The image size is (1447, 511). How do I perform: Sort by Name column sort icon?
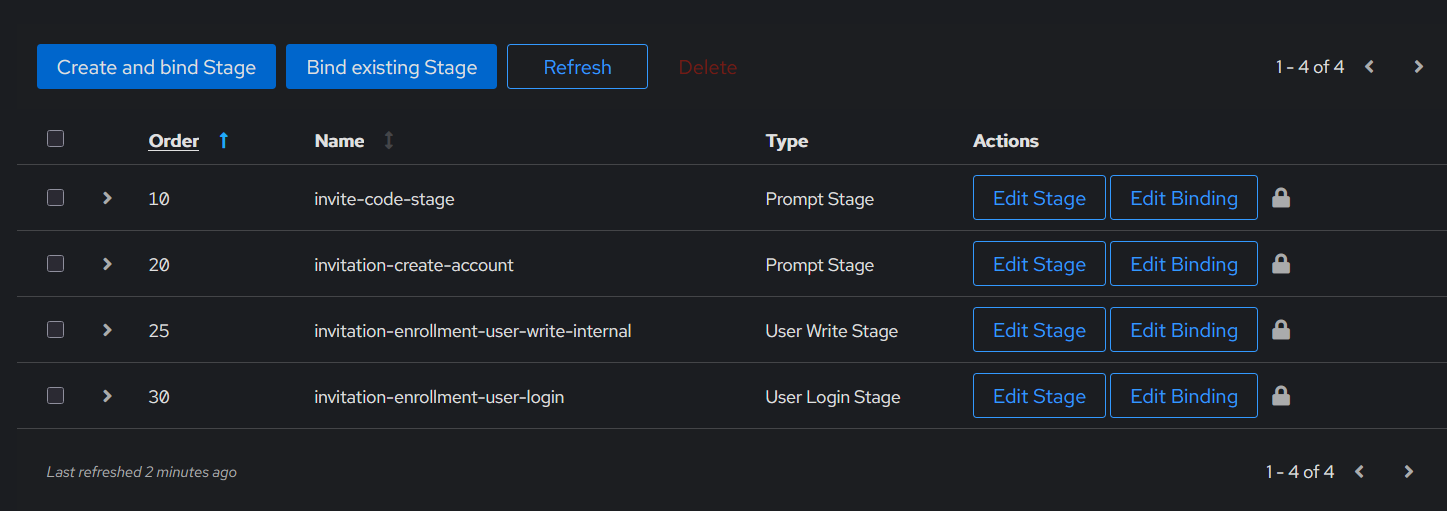389,141
